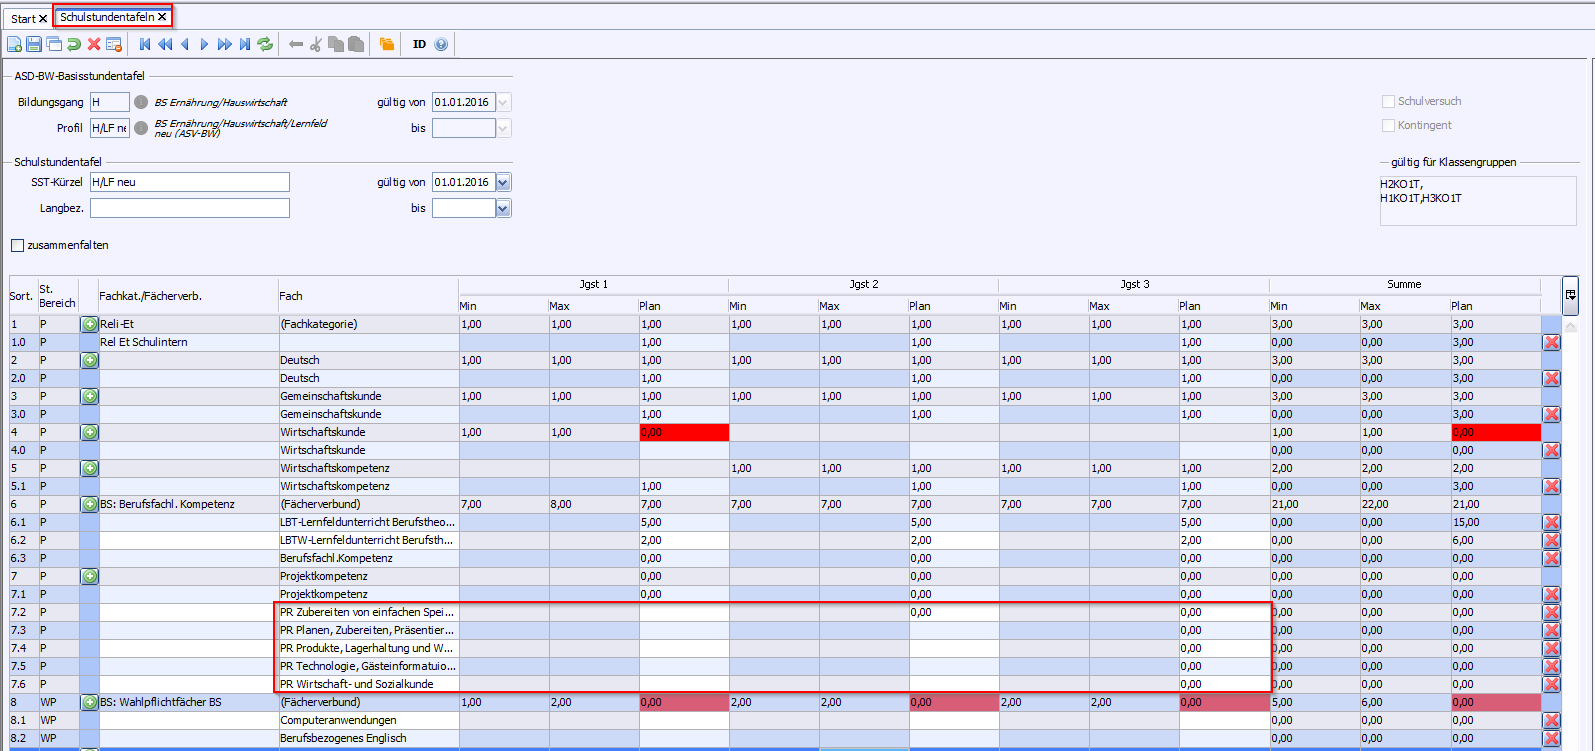Image resolution: width=1595 pixels, height=751 pixels.
Task: Add entry under Reli-Et with plus button
Action: [89, 324]
